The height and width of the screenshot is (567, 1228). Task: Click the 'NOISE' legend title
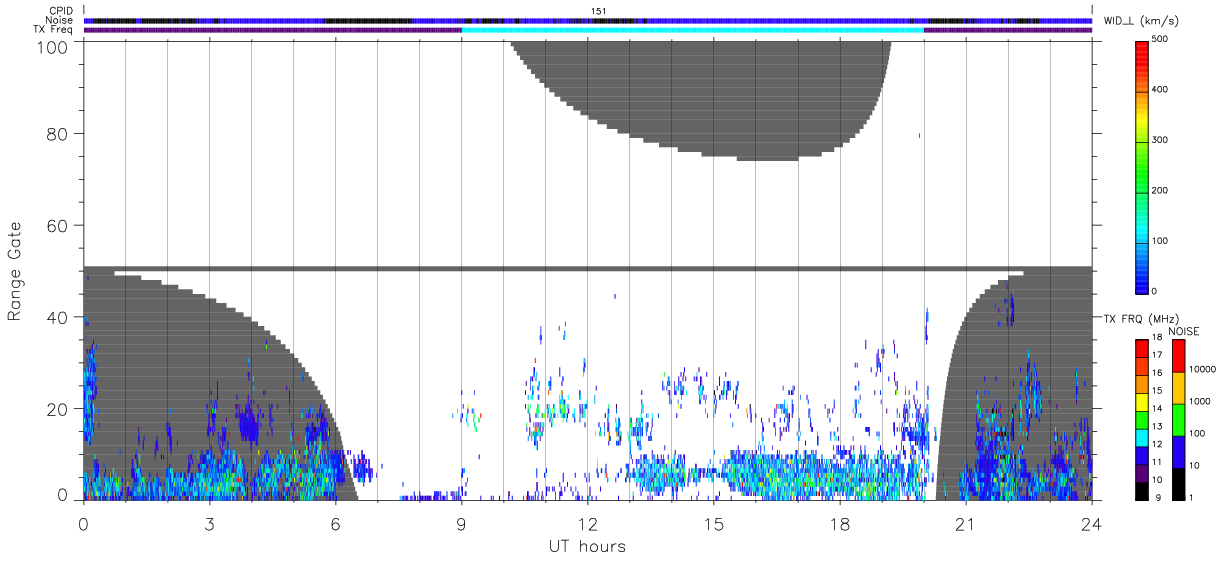(1185, 331)
